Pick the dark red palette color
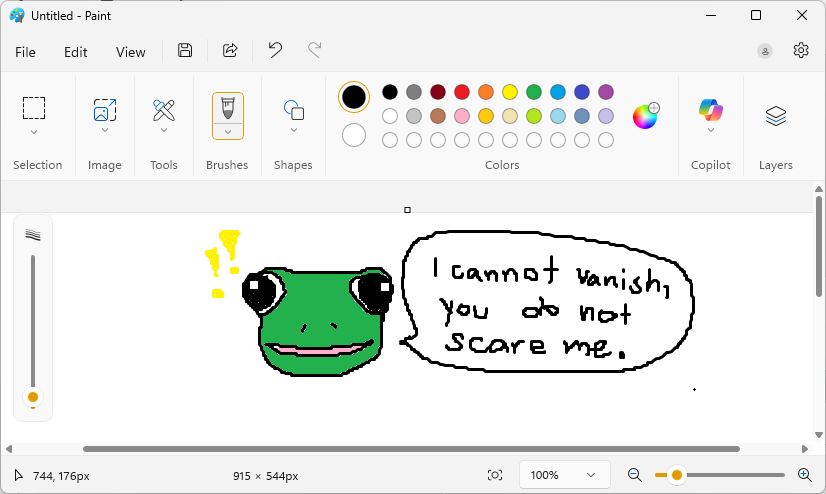Viewport: 826px width, 494px height. [438, 92]
